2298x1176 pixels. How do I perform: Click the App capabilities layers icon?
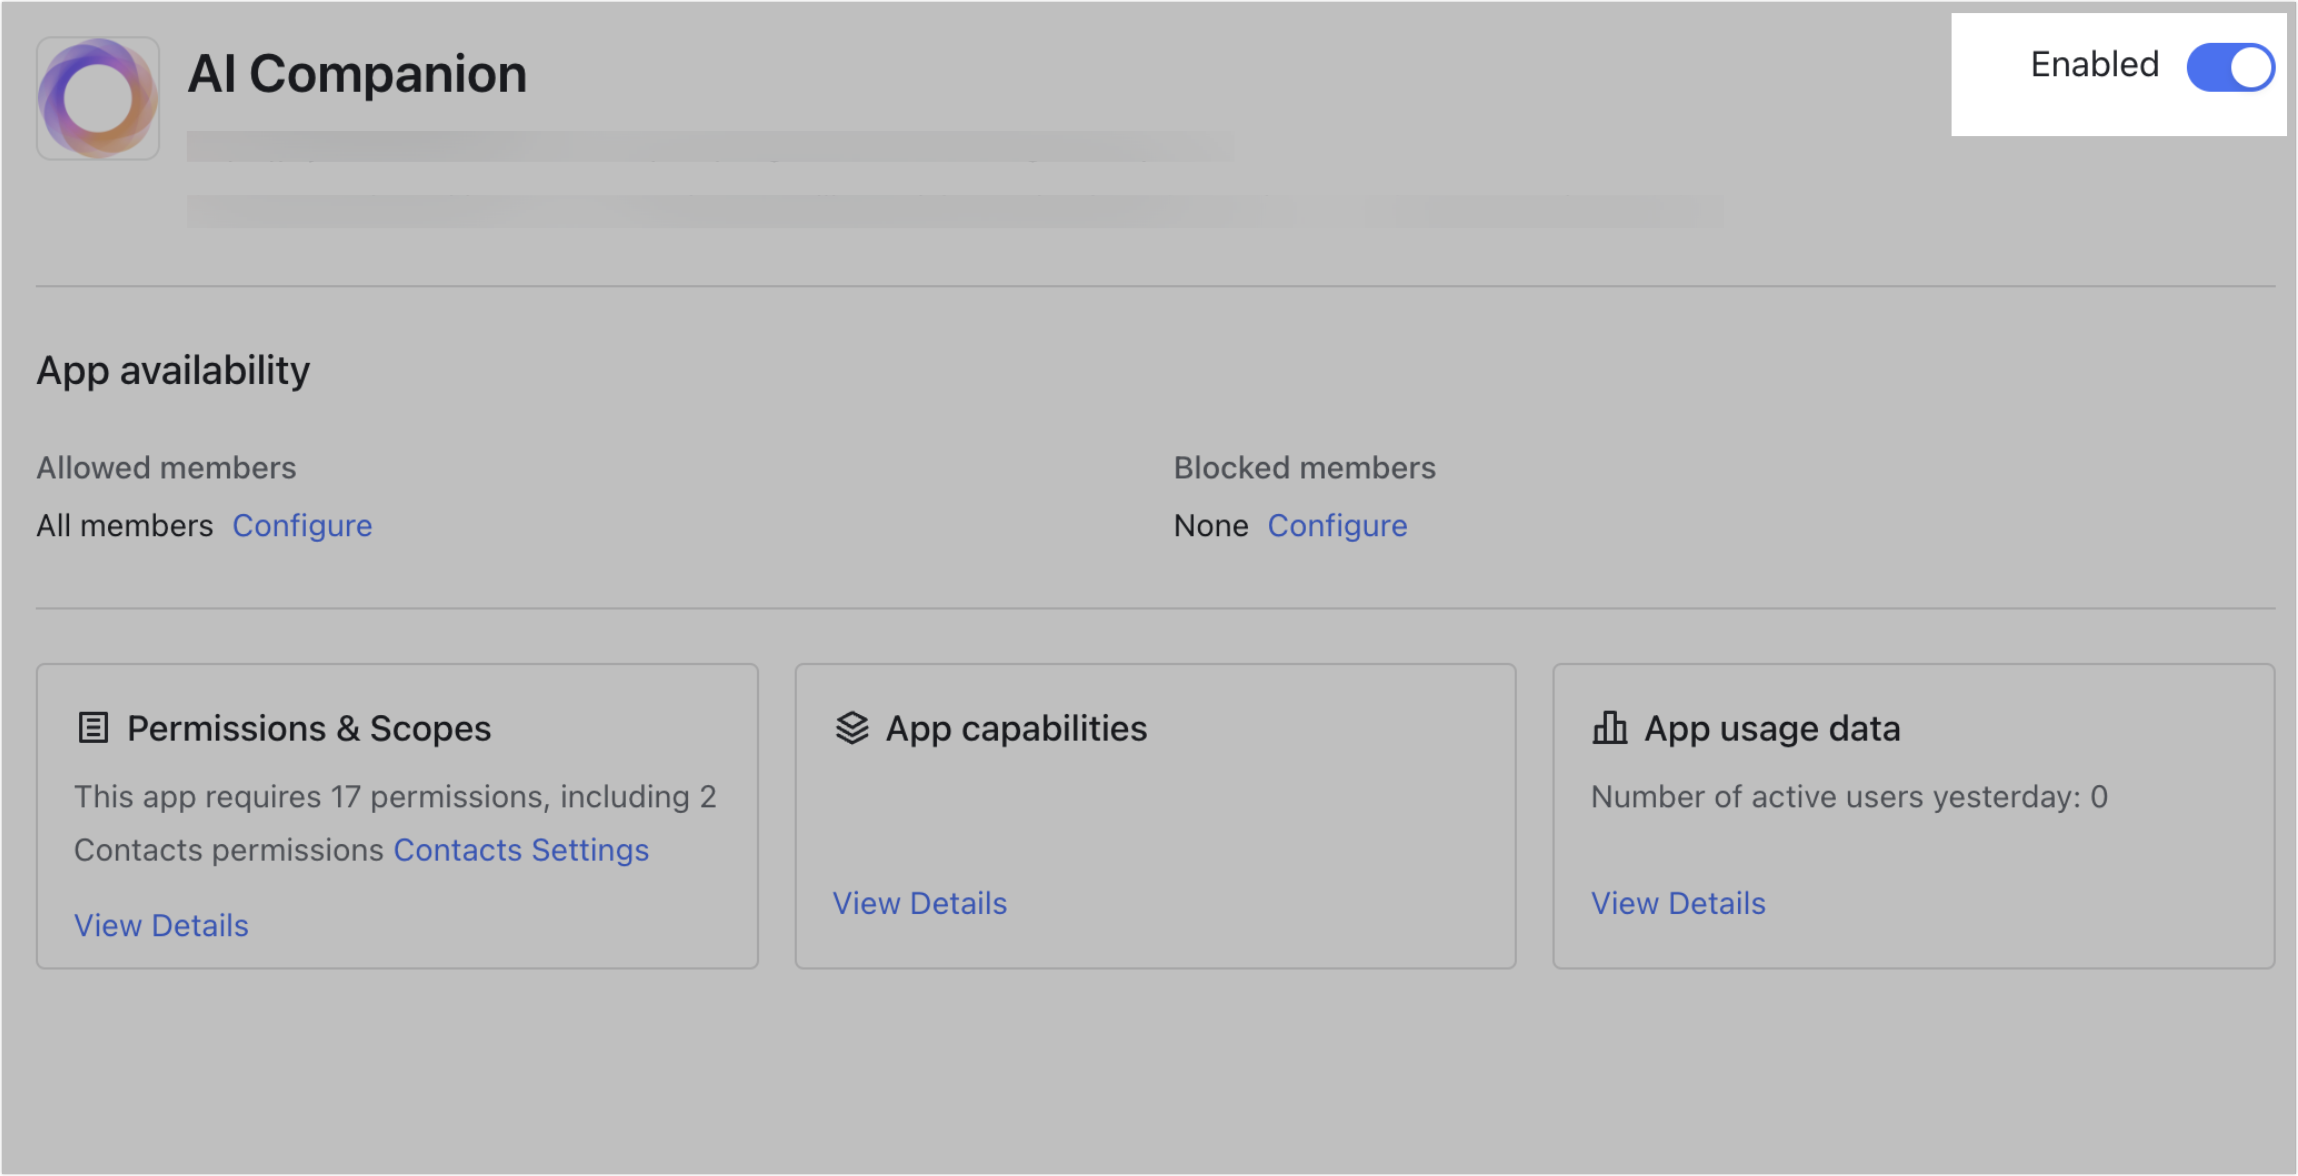852,728
